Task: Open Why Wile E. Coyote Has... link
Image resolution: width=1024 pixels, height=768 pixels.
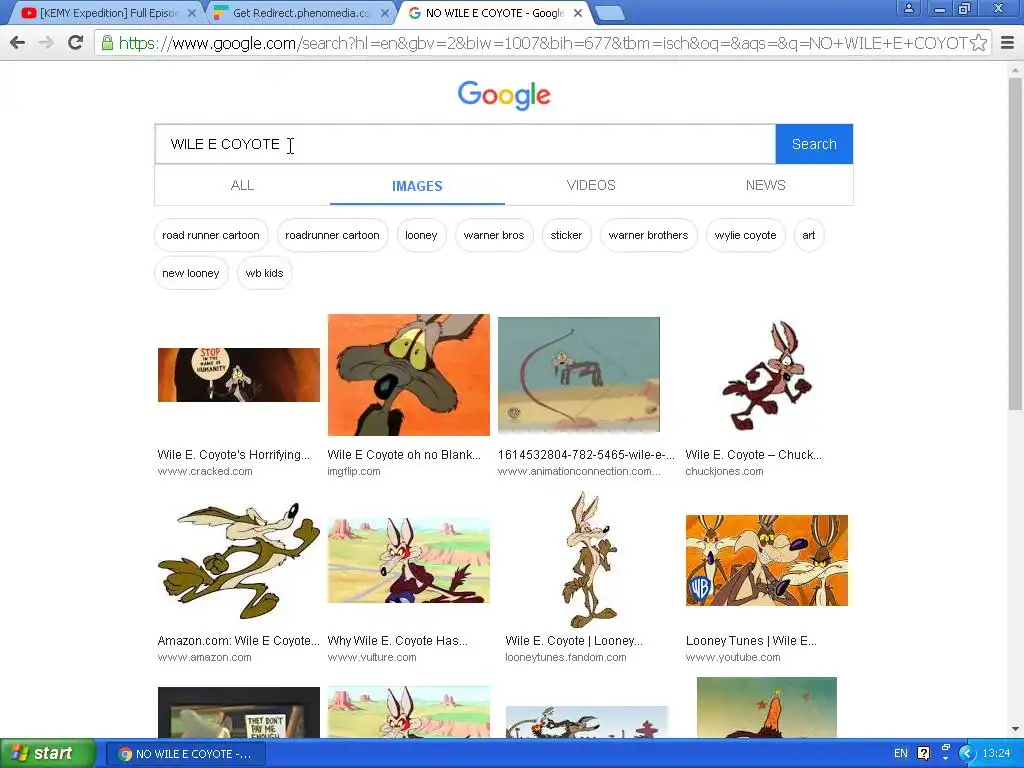Action: 398,641
